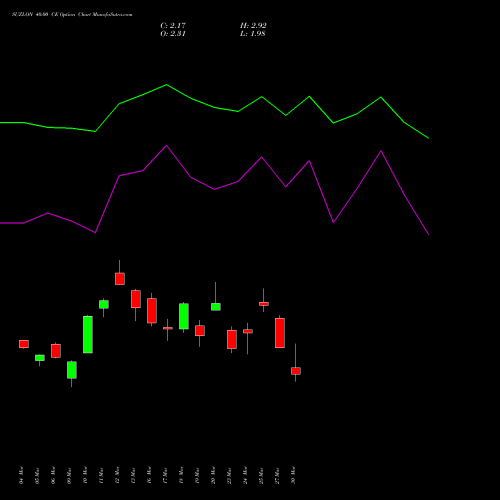Image resolution: width=500 pixels, height=500 pixels.
Task: Select the green candlestick for 09 Mar
Action: tap(72, 370)
